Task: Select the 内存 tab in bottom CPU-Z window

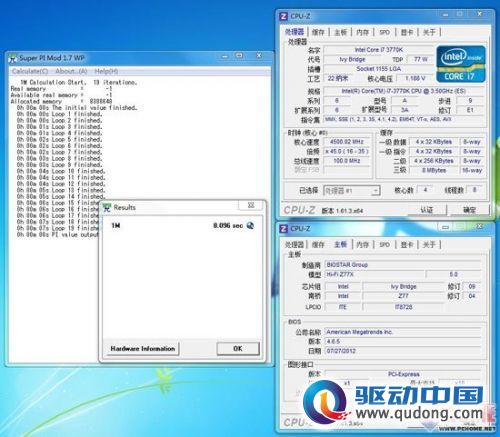Action: point(363,245)
